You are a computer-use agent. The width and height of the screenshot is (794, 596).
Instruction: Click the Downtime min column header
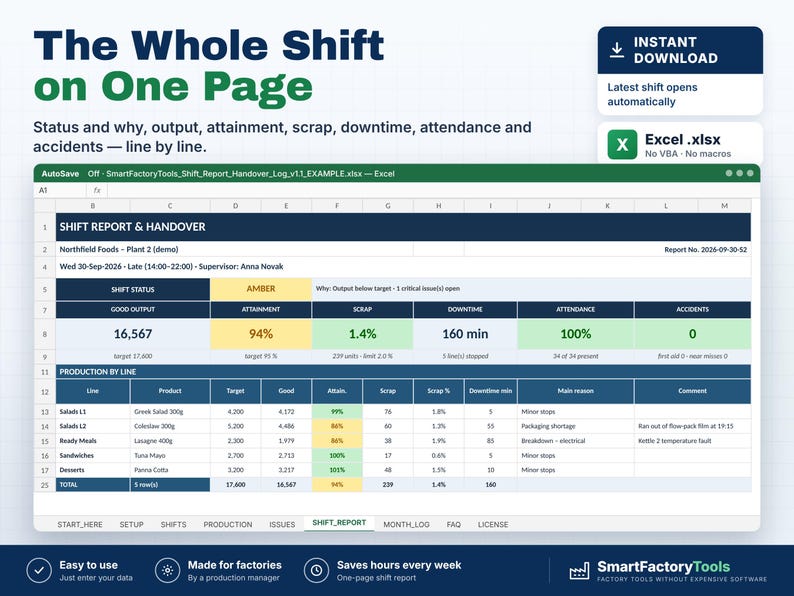click(491, 391)
